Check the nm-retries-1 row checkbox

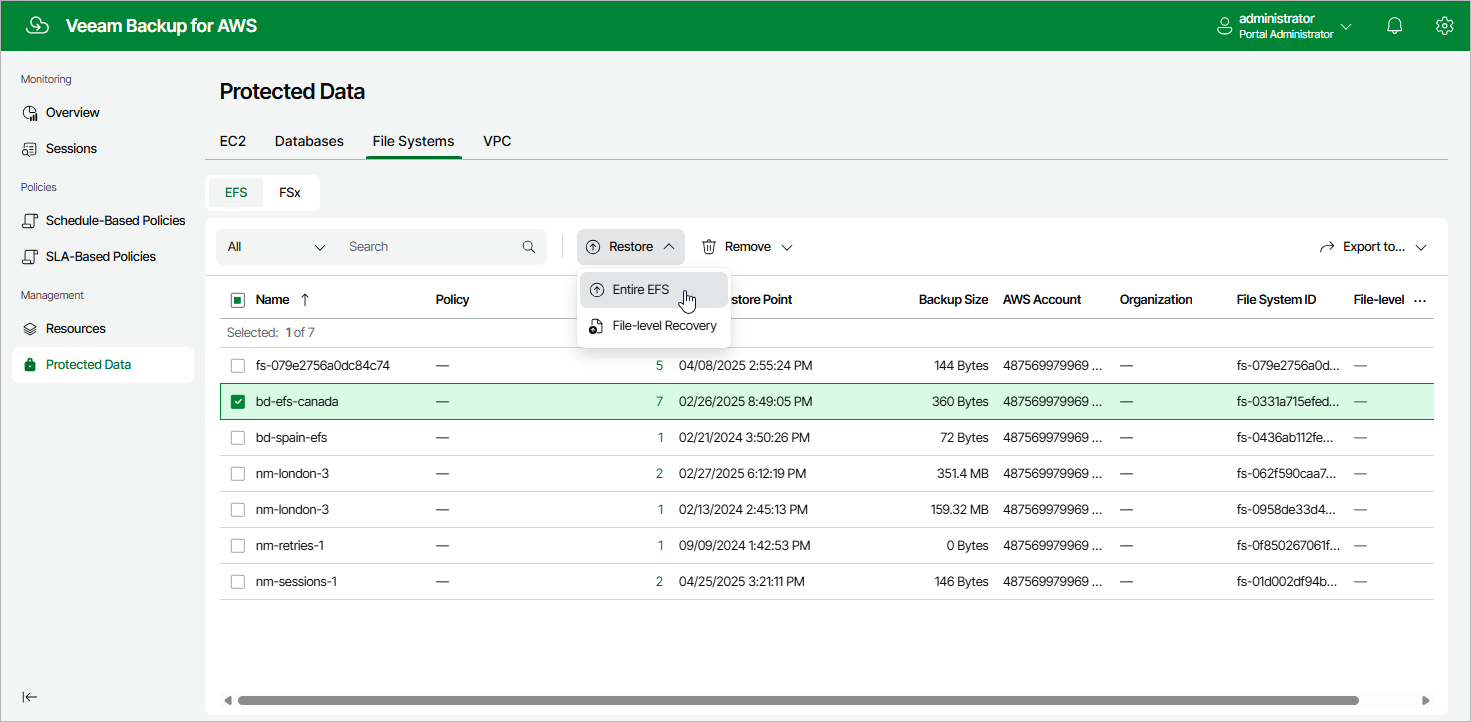click(x=238, y=546)
